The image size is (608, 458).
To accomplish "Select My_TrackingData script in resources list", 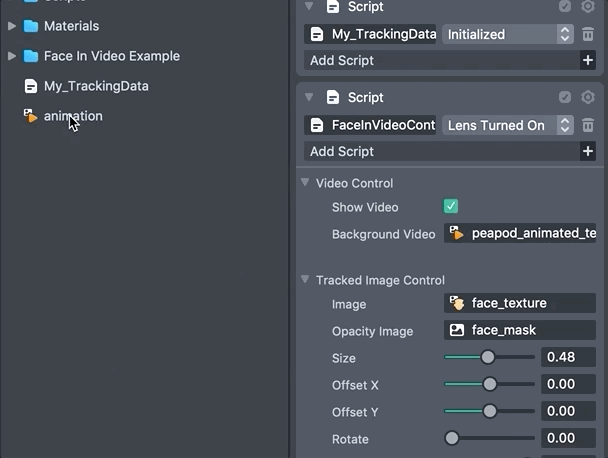I will (95, 86).
